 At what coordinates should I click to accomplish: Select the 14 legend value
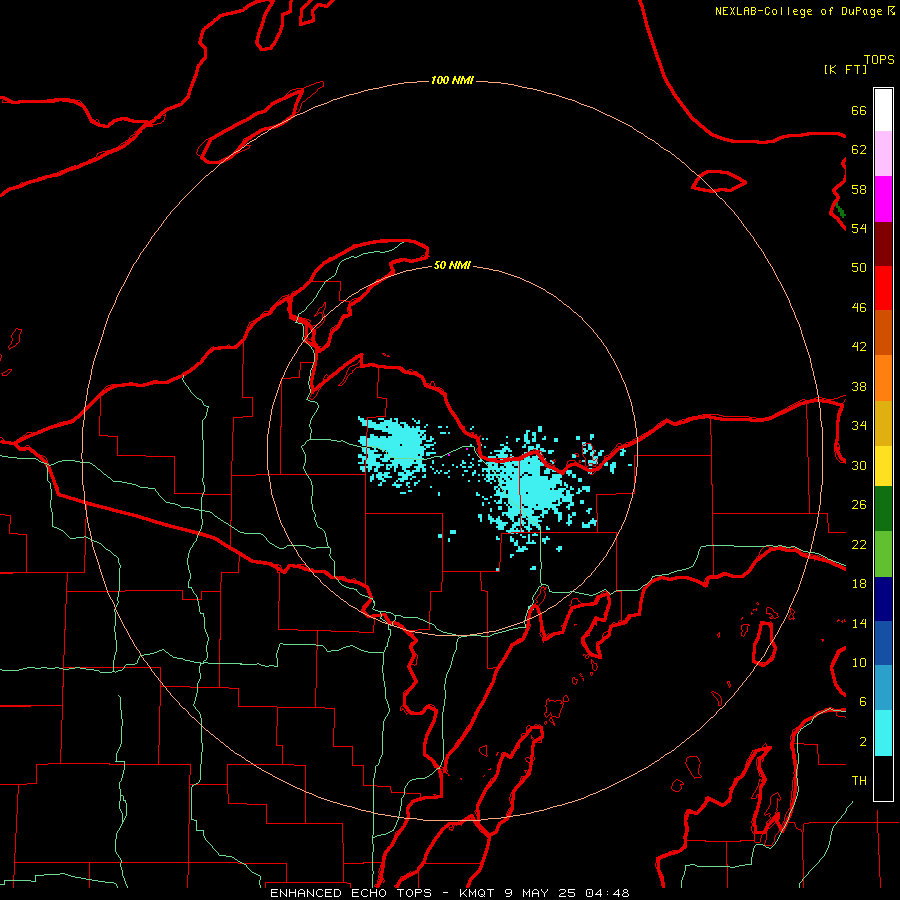(x=859, y=623)
